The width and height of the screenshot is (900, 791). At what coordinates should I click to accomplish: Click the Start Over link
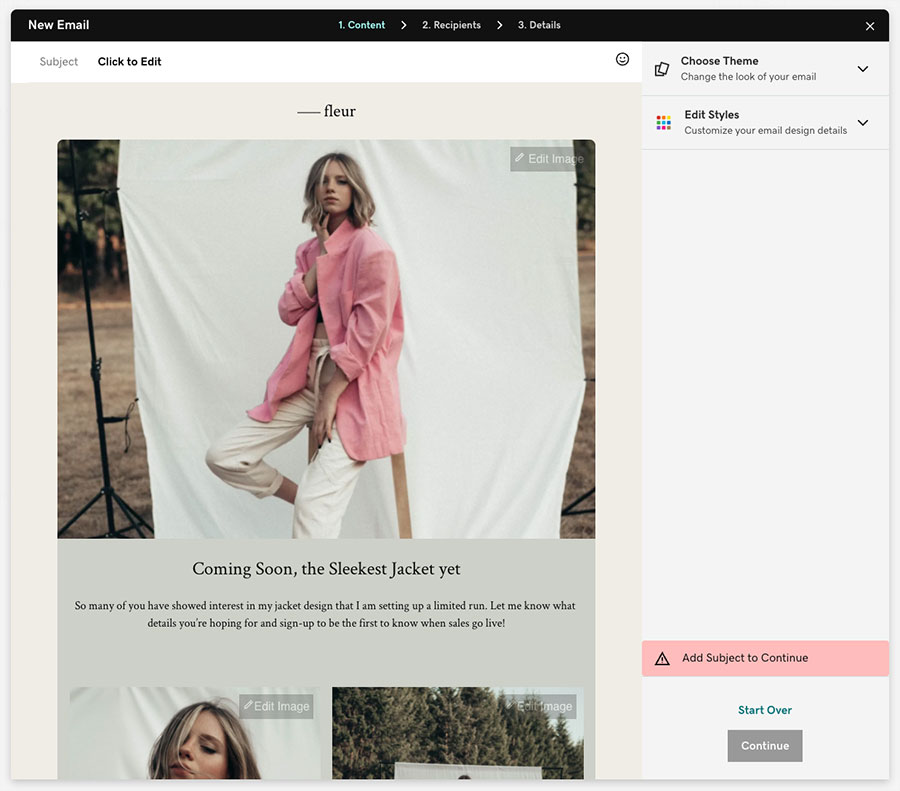click(764, 709)
